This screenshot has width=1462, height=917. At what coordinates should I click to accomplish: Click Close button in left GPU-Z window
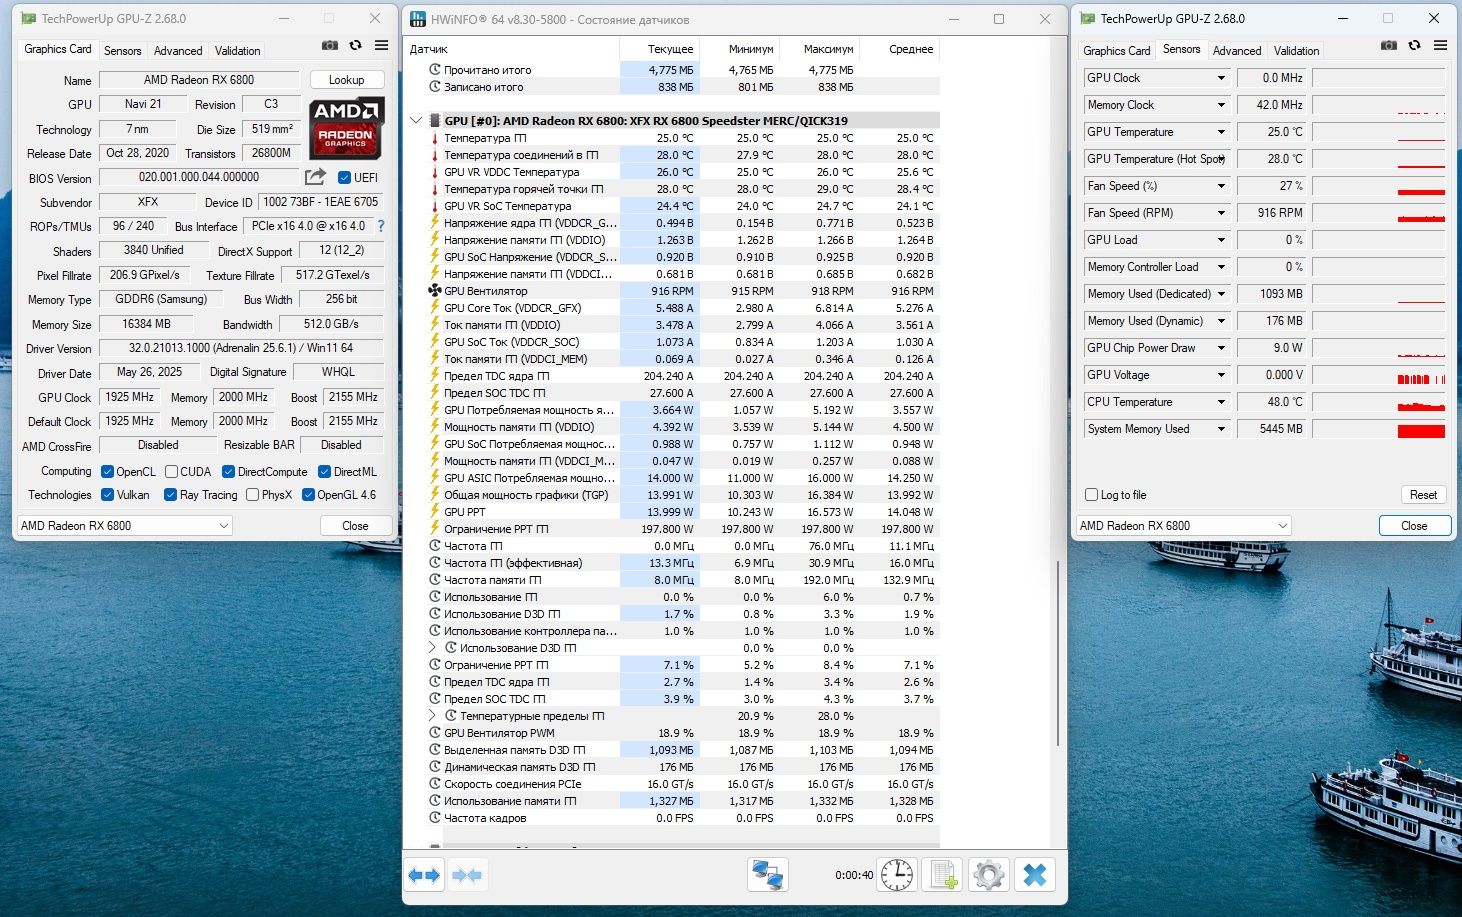coord(355,525)
